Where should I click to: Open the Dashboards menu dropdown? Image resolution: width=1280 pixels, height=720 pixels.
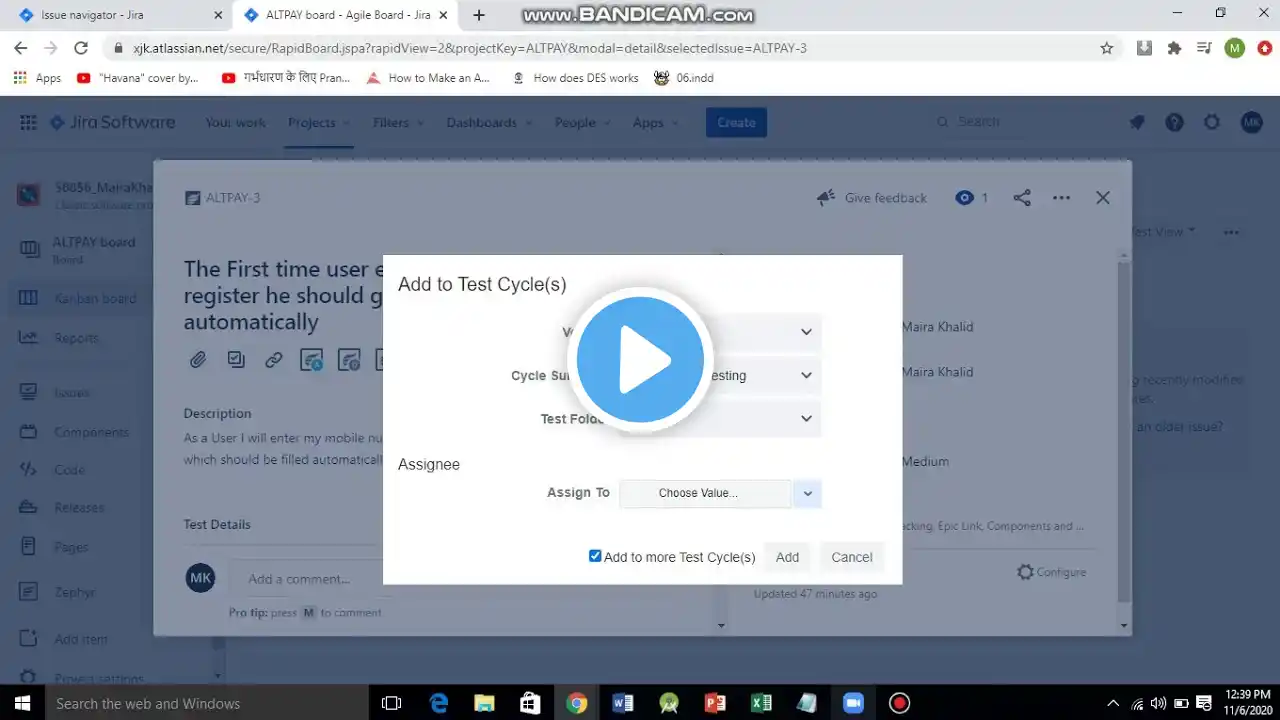click(x=489, y=123)
